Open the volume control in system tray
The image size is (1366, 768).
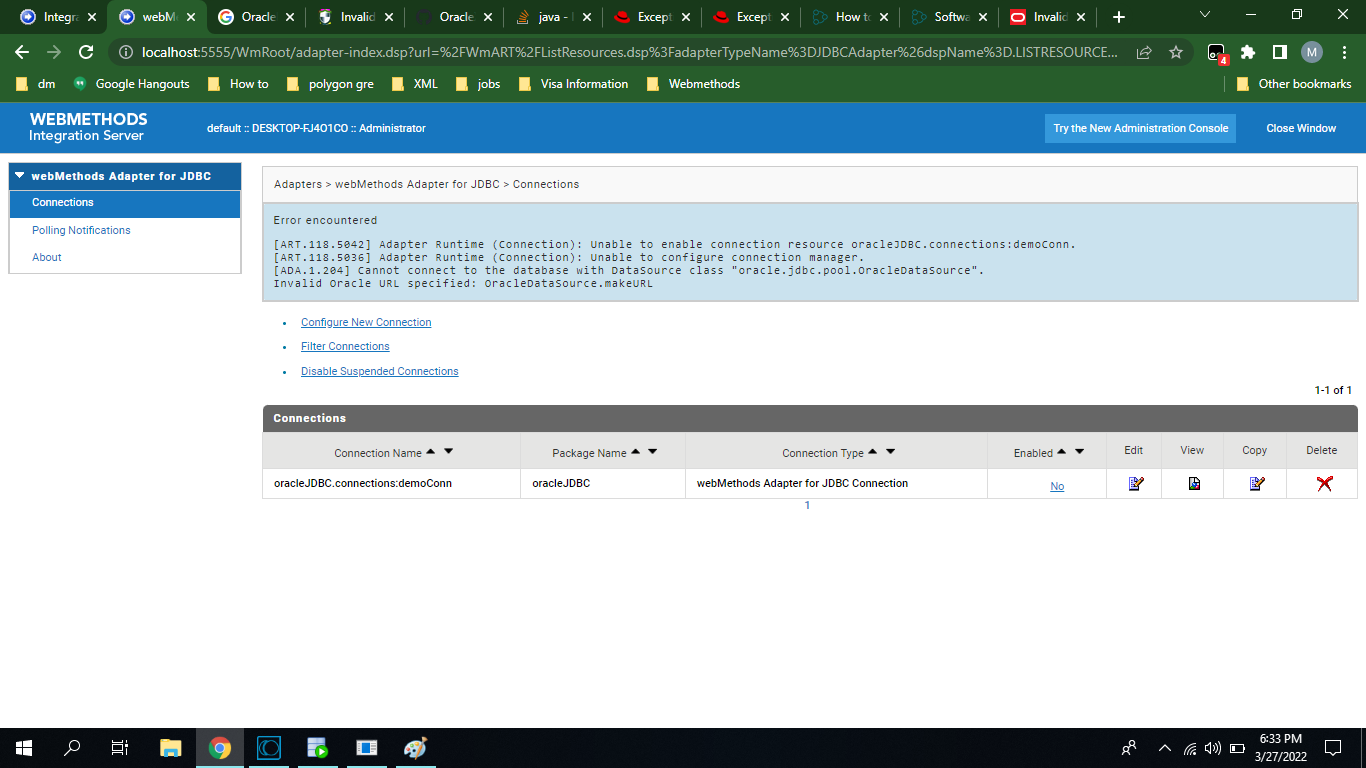(1213, 748)
